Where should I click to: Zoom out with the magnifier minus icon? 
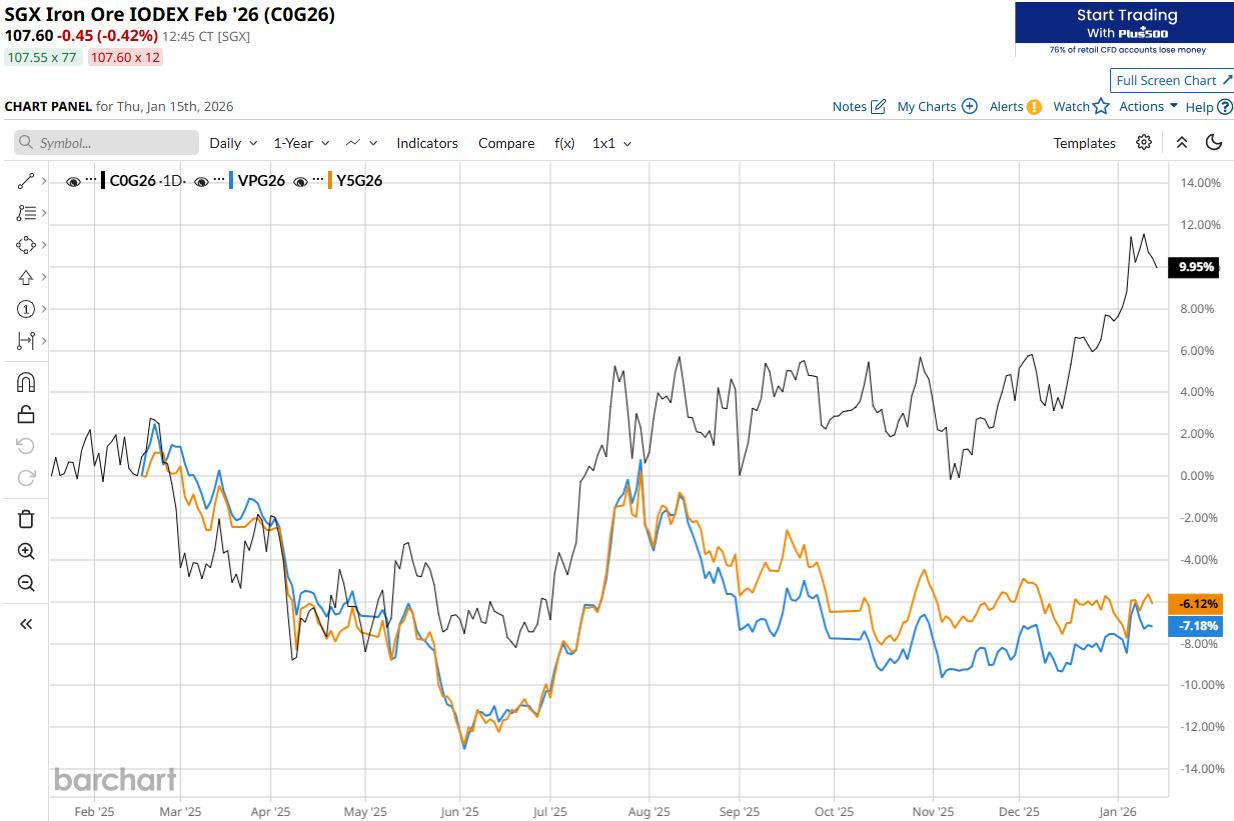tap(26, 584)
